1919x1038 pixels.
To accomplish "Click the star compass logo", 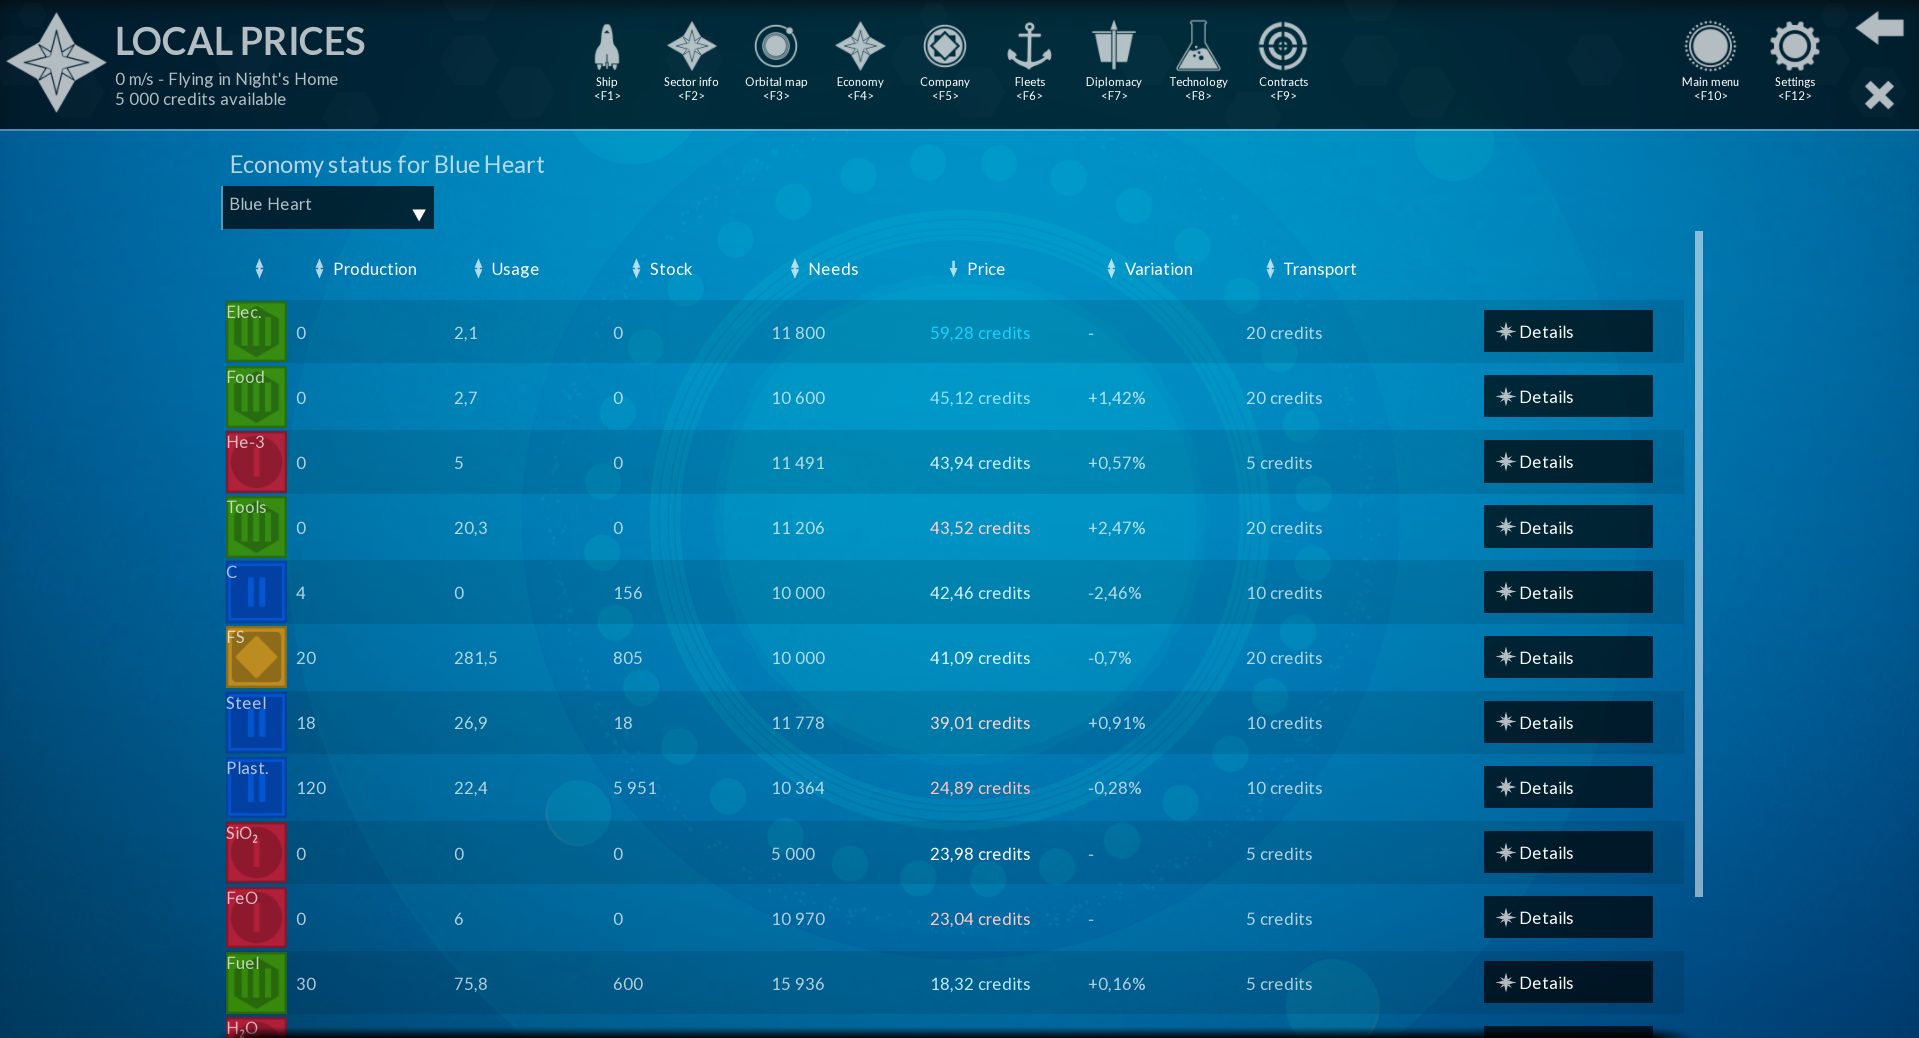I will [x=56, y=62].
